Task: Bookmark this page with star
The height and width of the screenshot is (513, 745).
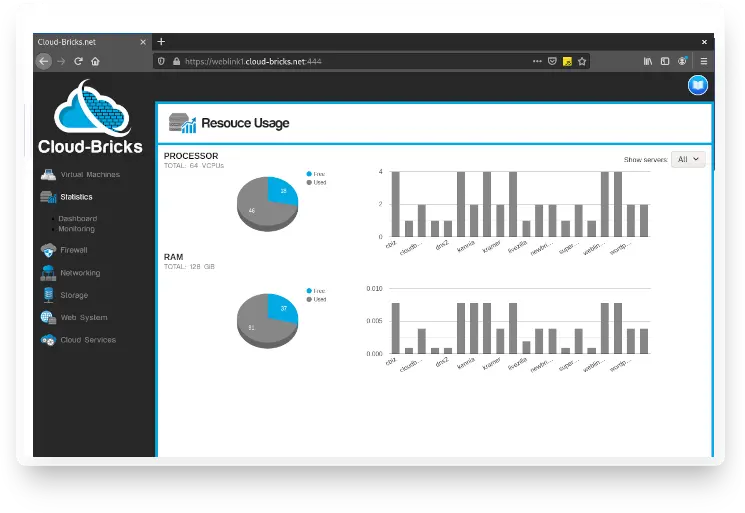Action: click(x=582, y=61)
